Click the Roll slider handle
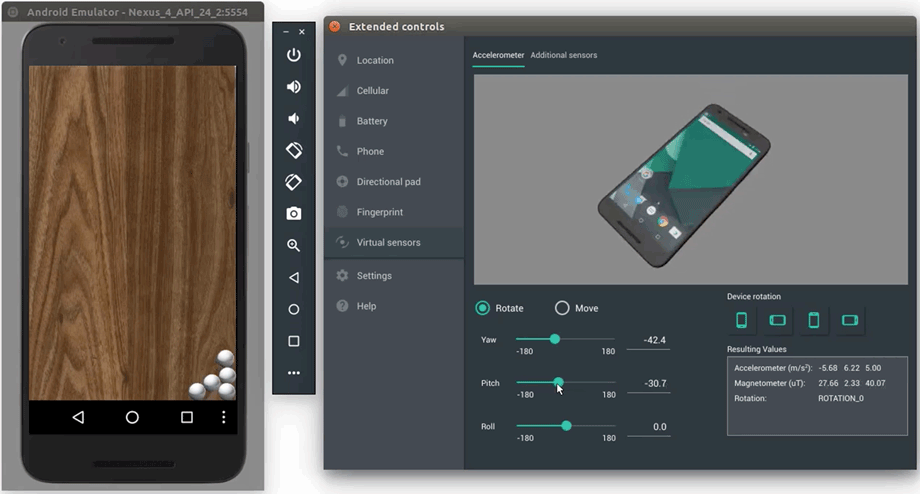920x494 pixels. pos(566,426)
